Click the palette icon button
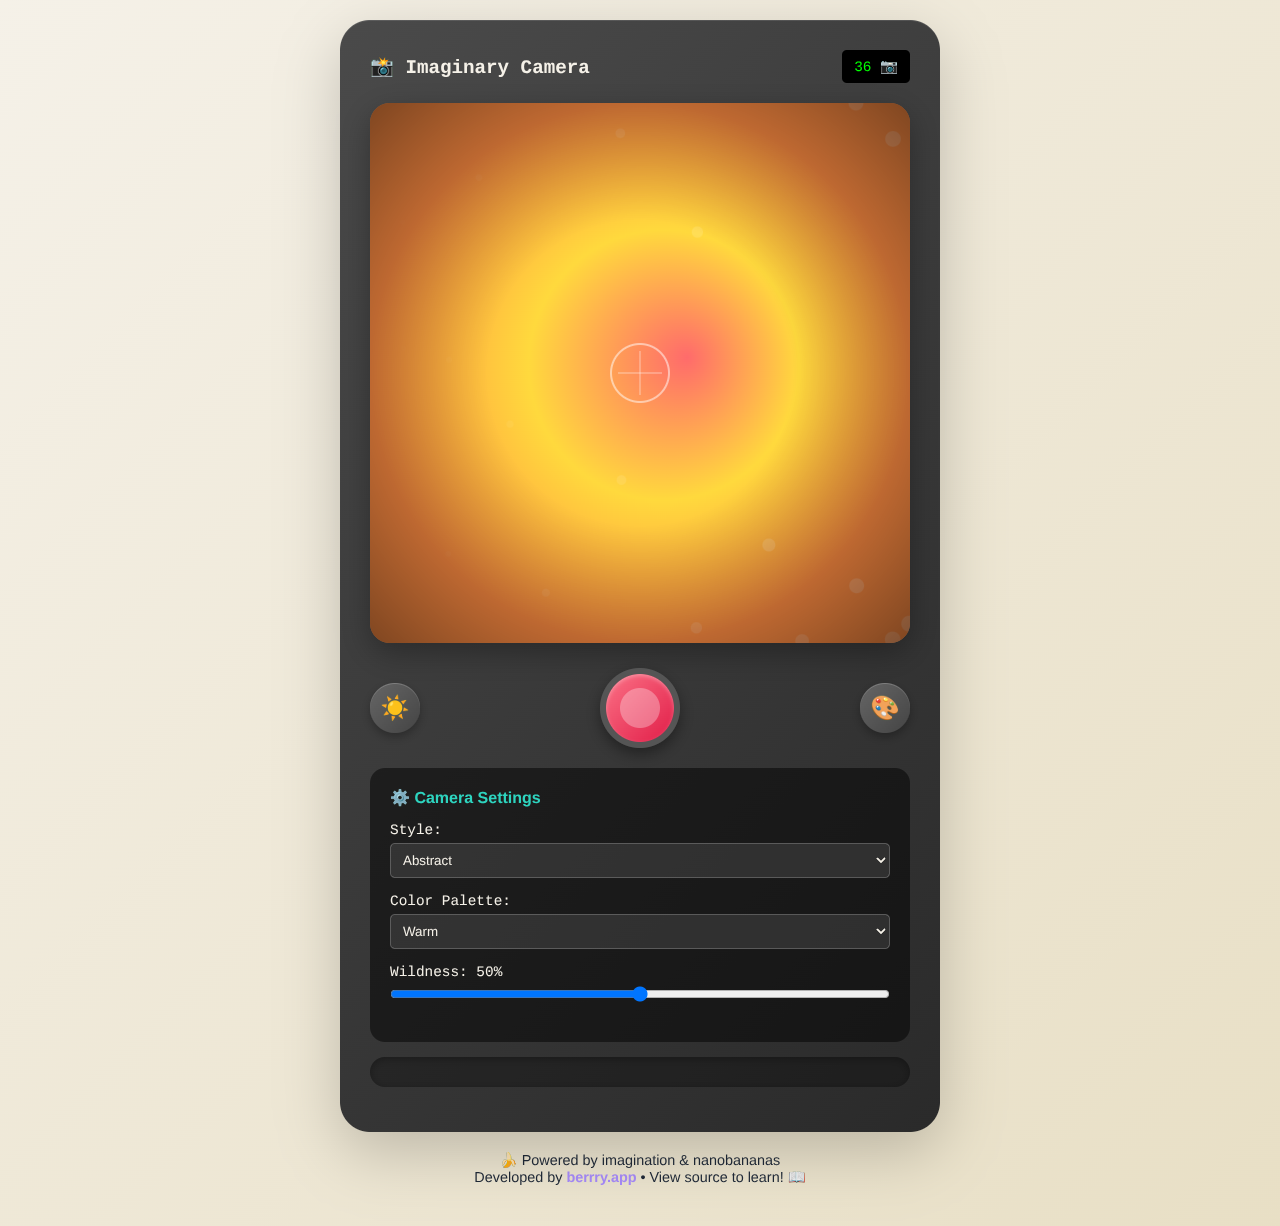 point(884,708)
